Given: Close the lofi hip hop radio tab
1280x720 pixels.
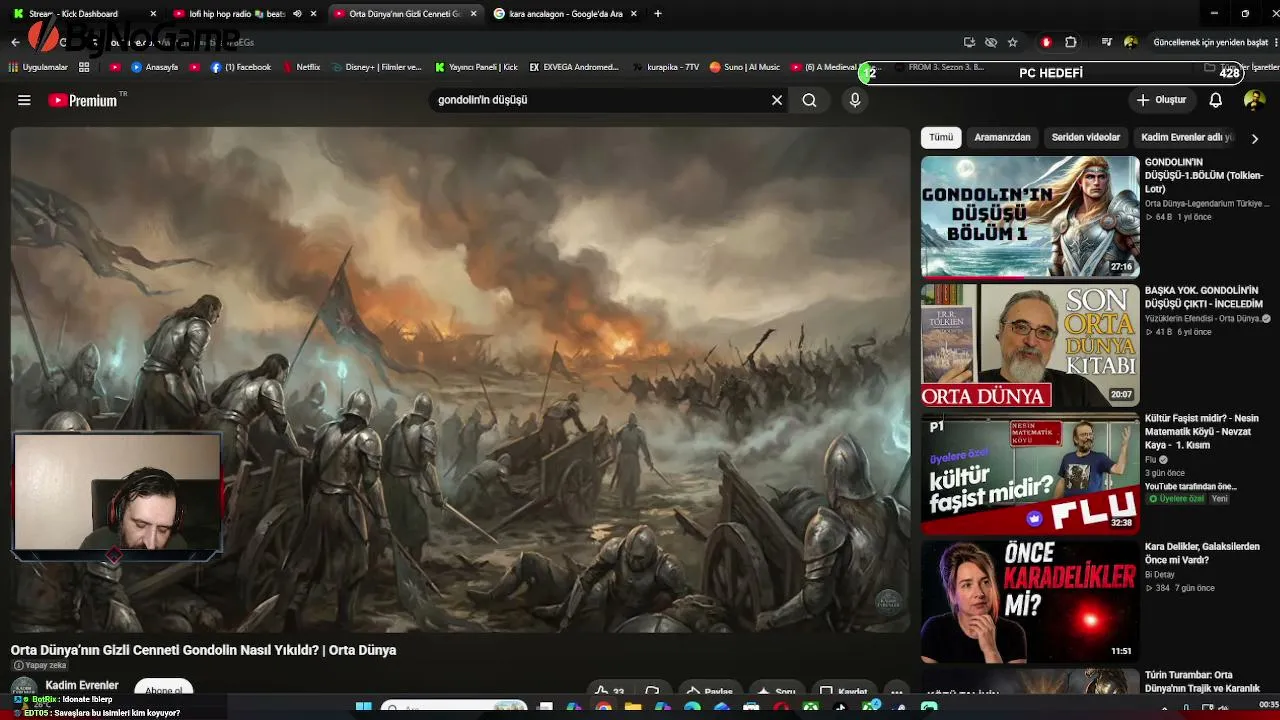Looking at the screenshot, I should pyautogui.click(x=314, y=14).
